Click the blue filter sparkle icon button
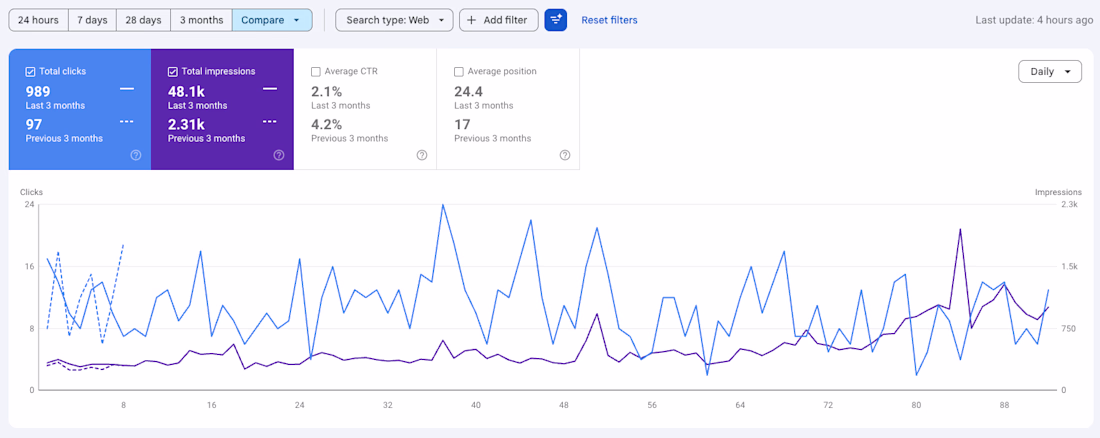Image resolution: width=1100 pixels, height=438 pixels. 556,20
